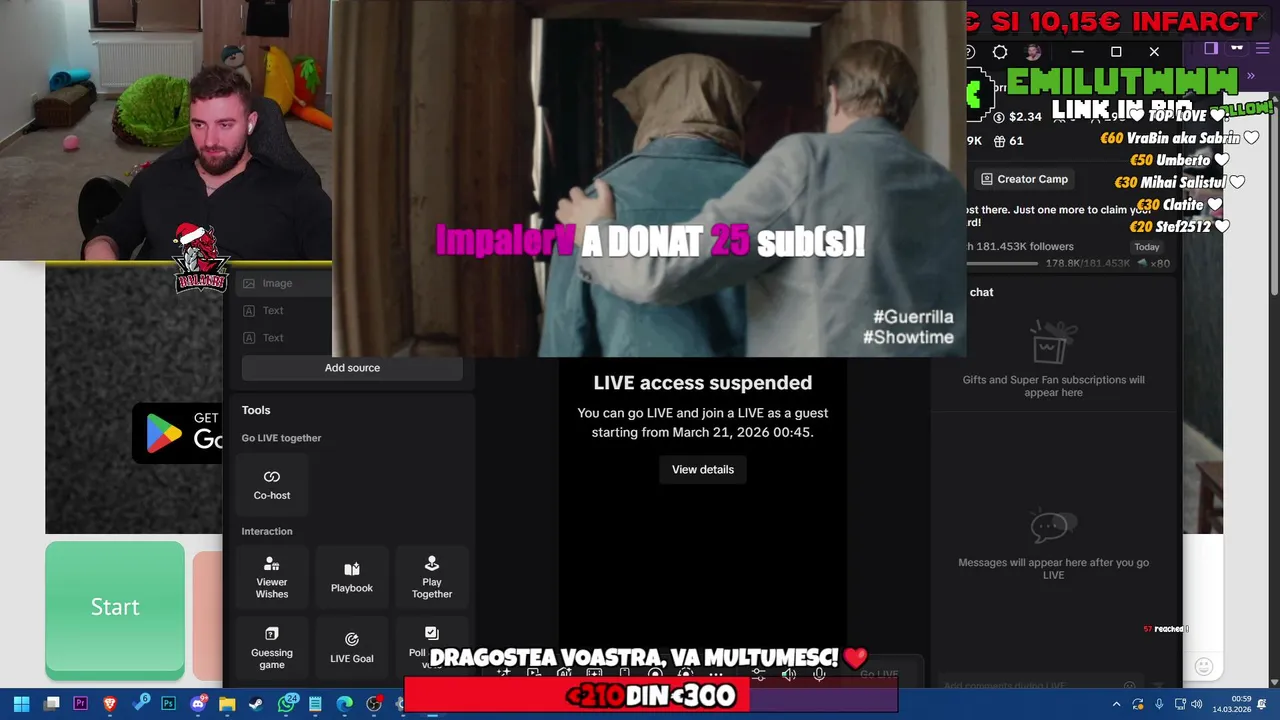The height and width of the screenshot is (720, 1280).
Task: Mute the speaker output icon
Action: (x=789, y=674)
